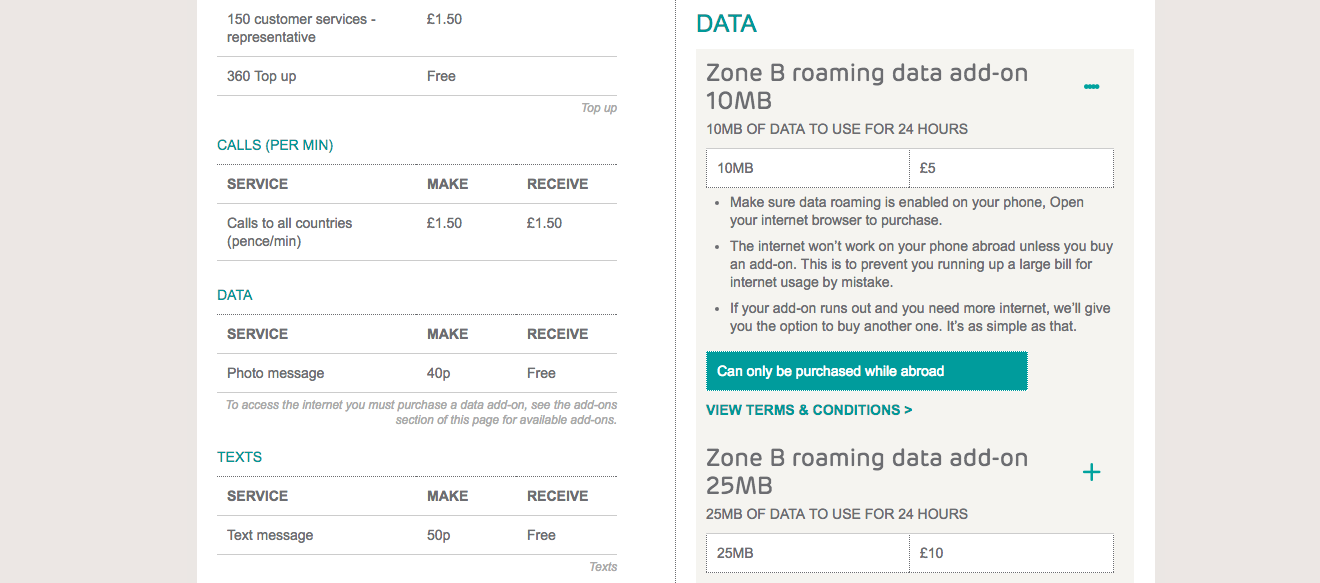
Task: Select the 10MB data amount field
Action: [x=807, y=167]
